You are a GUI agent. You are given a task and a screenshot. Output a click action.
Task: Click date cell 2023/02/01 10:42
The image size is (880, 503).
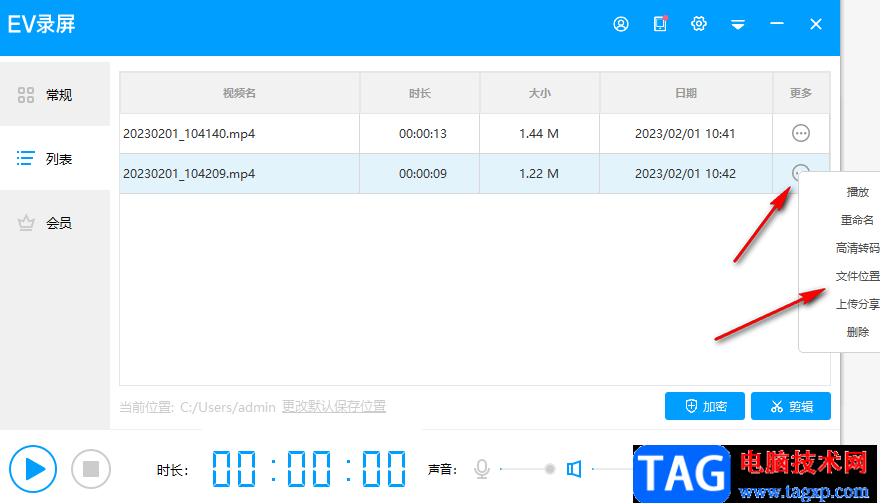(x=685, y=173)
